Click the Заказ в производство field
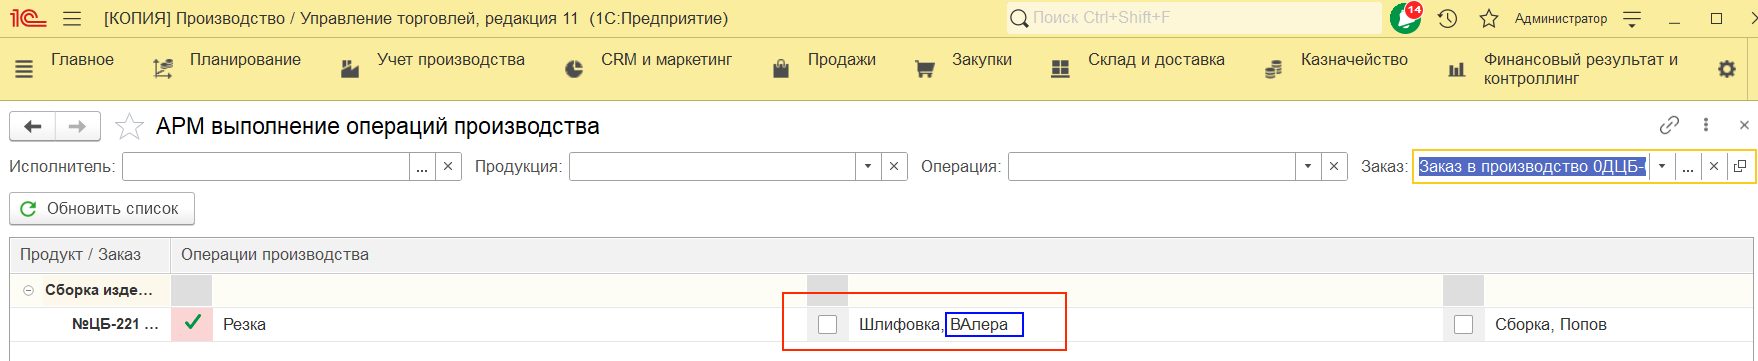 (1532, 167)
